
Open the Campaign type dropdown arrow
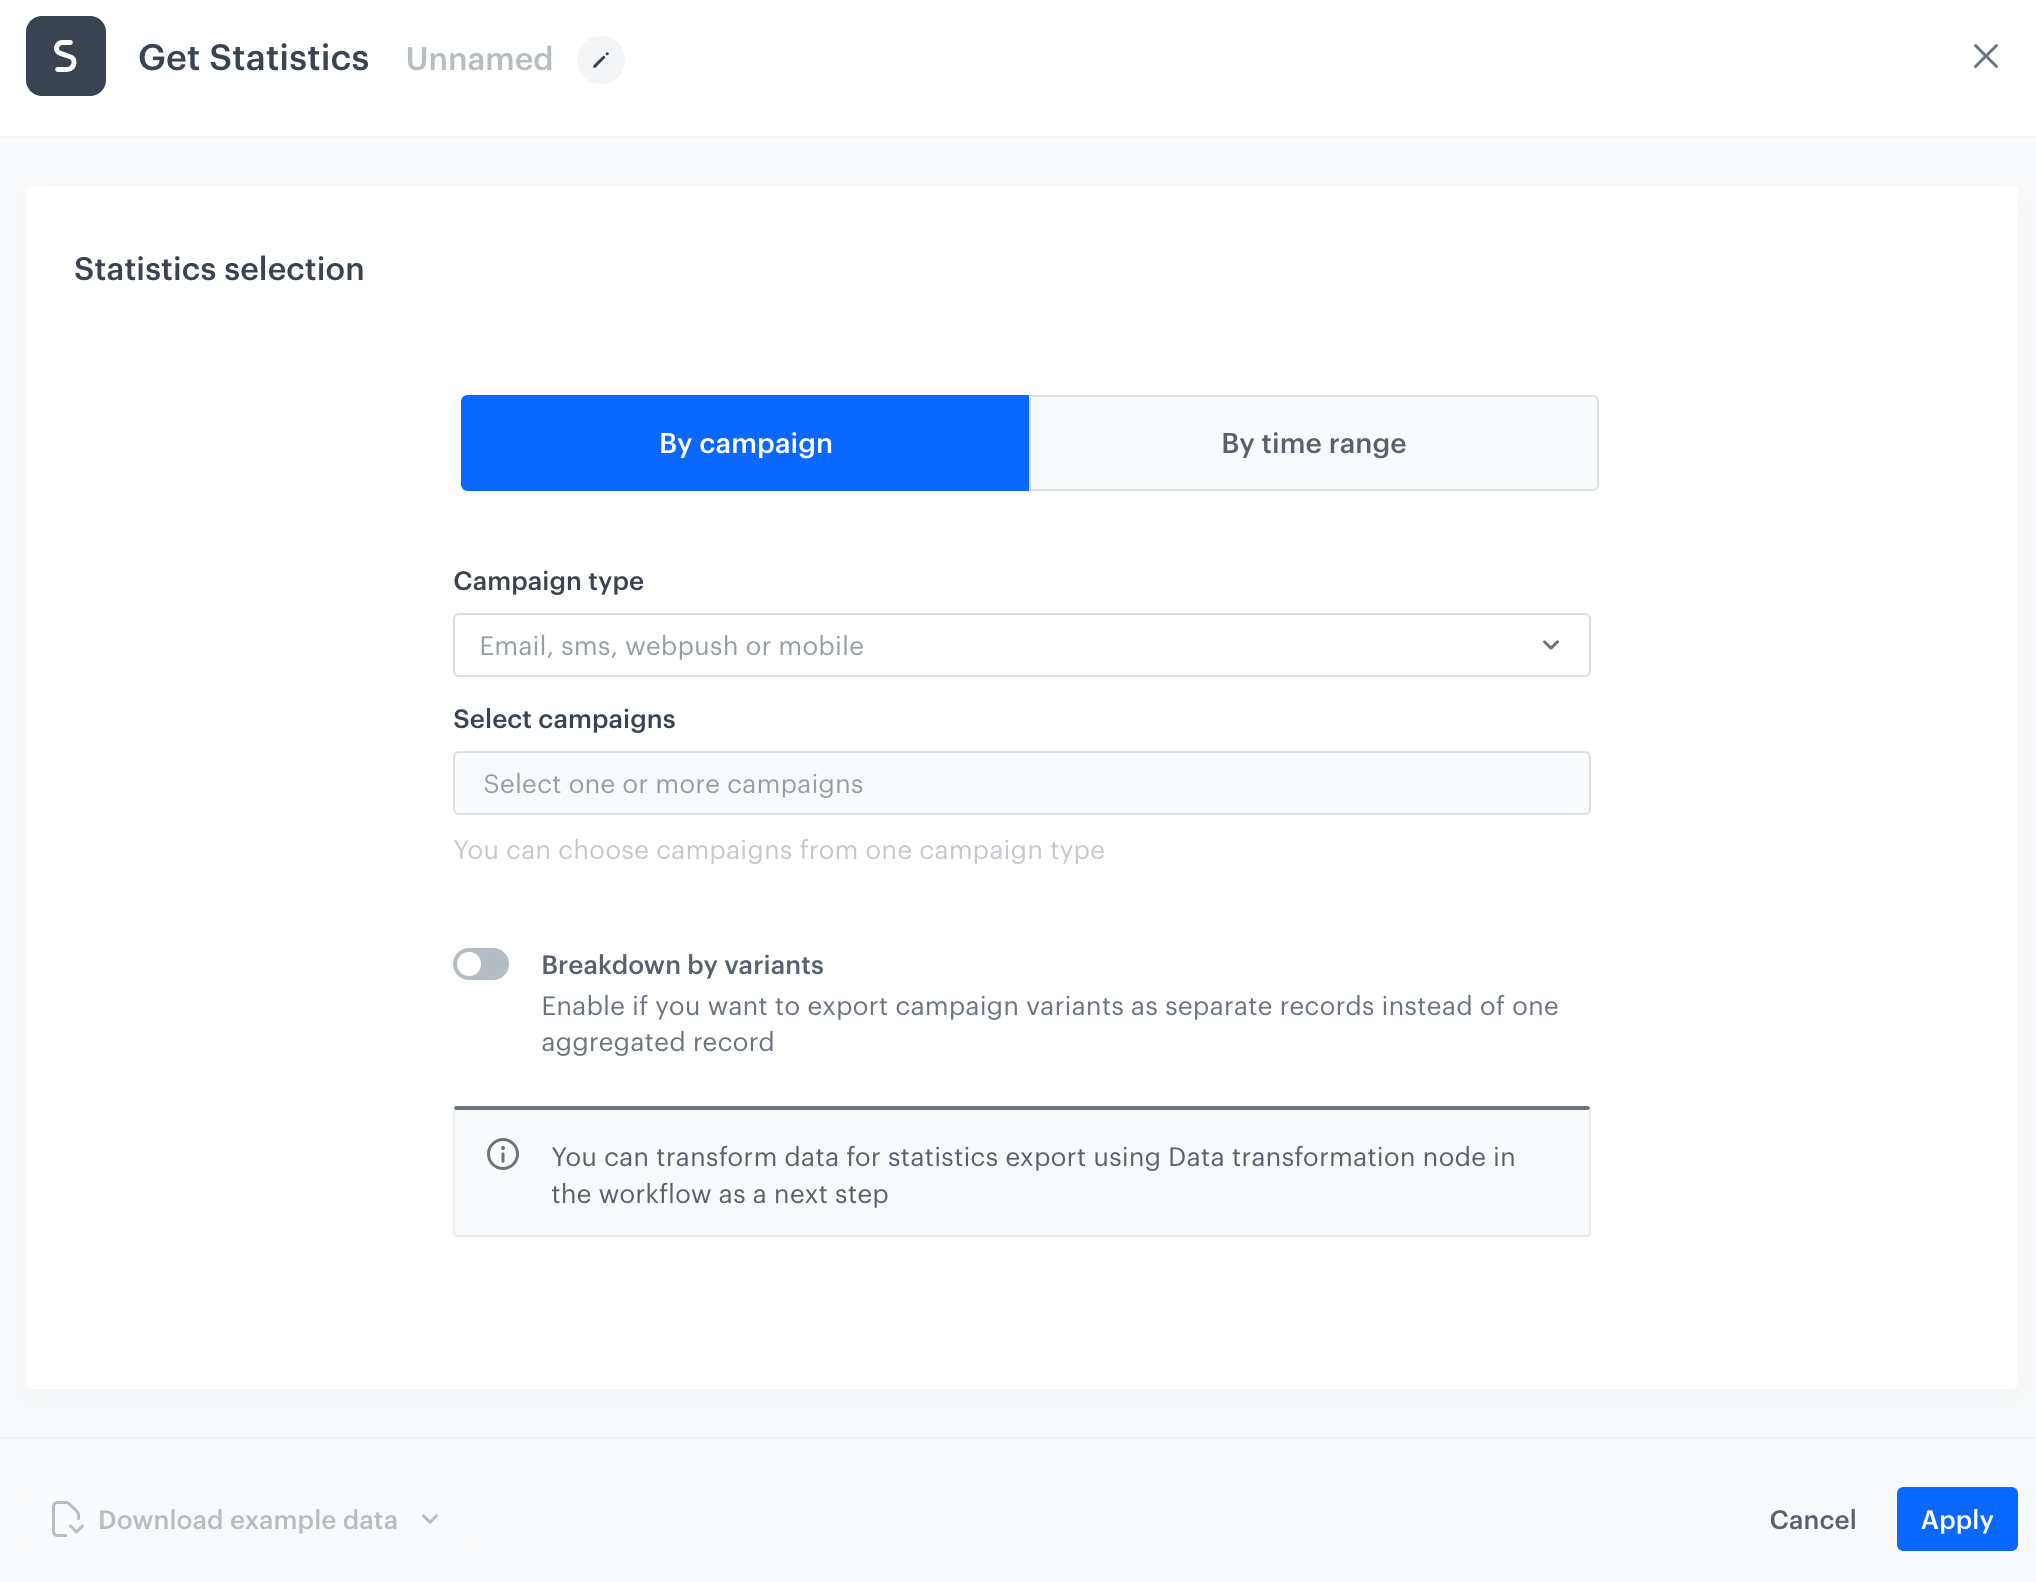pyautogui.click(x=1551, y=645)
